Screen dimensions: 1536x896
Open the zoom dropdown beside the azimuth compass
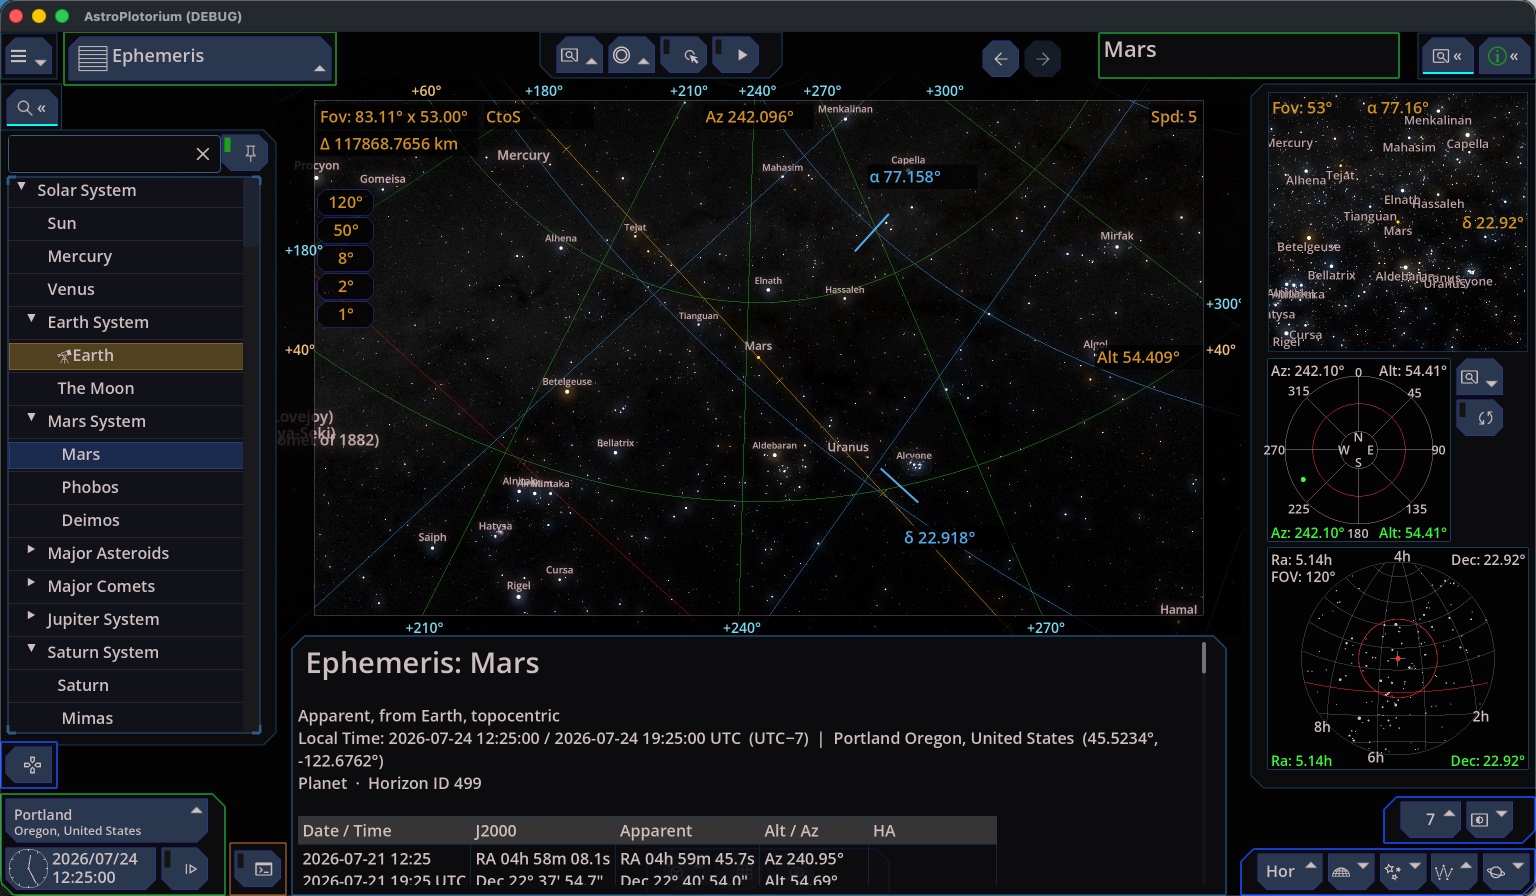point(1479,378)
